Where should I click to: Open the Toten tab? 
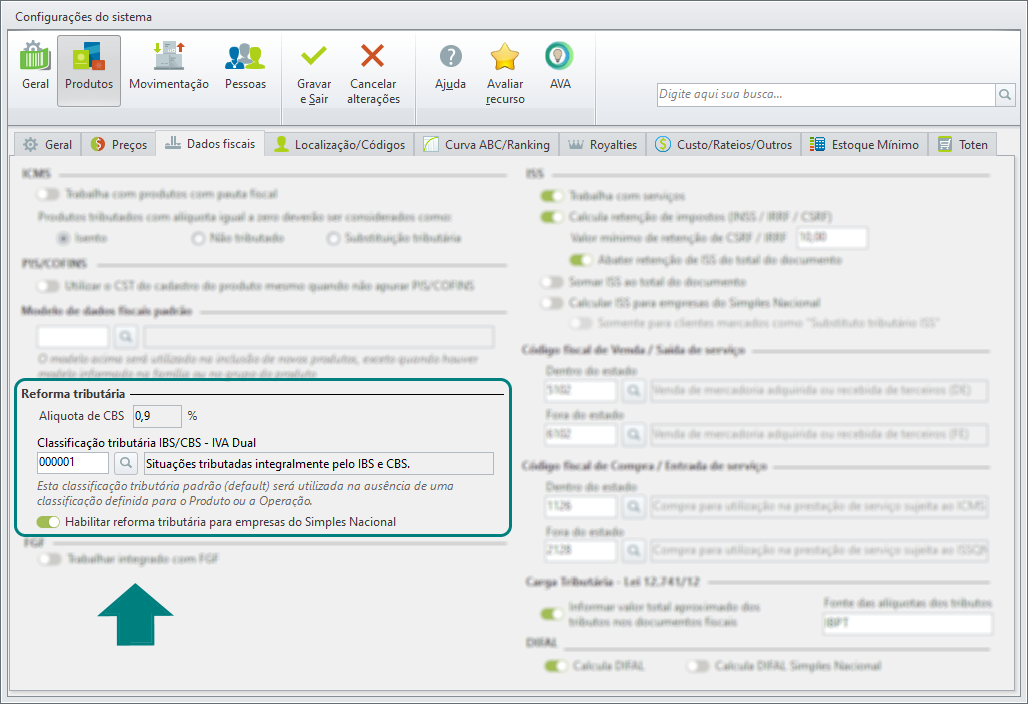click(963, 144)
